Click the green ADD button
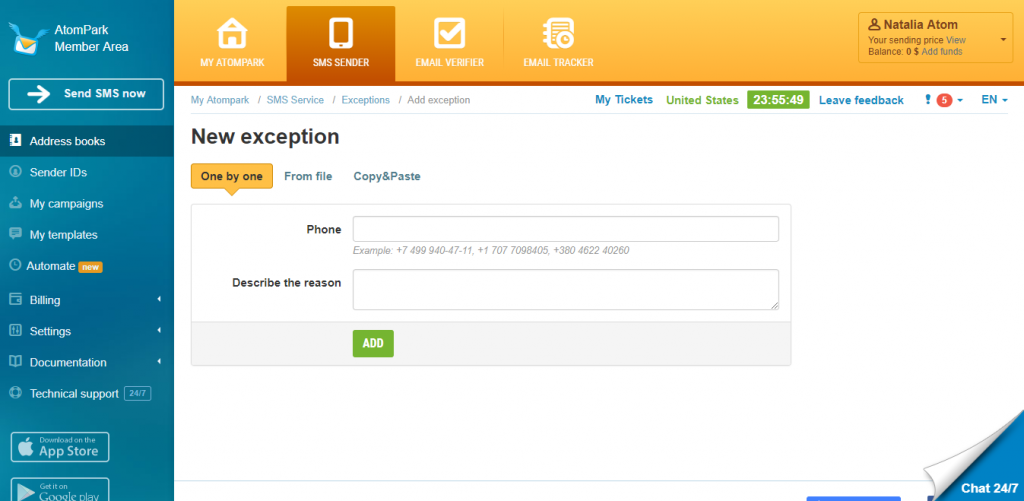This screenshot has width=1024, height=501. point(373,344)
